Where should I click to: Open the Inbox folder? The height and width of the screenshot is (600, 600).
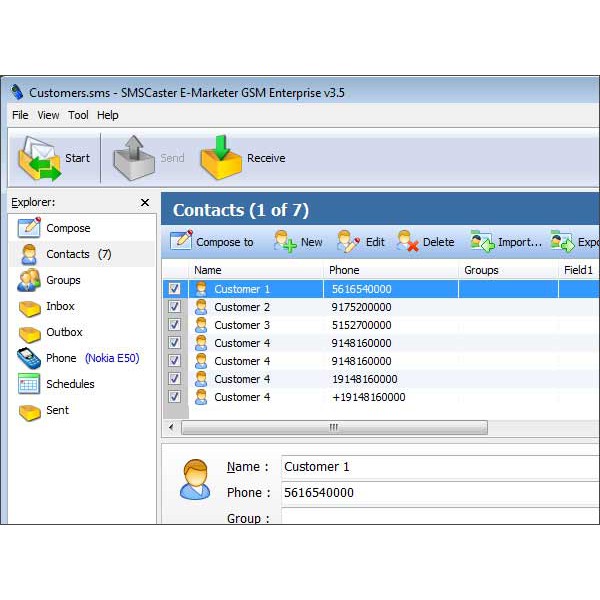coord(59,306)
